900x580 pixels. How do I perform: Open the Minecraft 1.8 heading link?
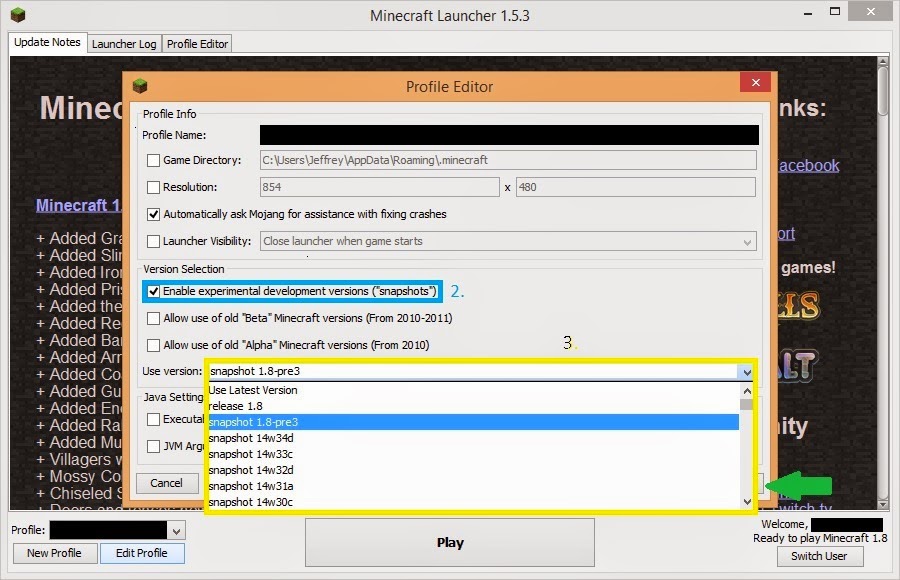pyautogui.click(x=79, y=205)
